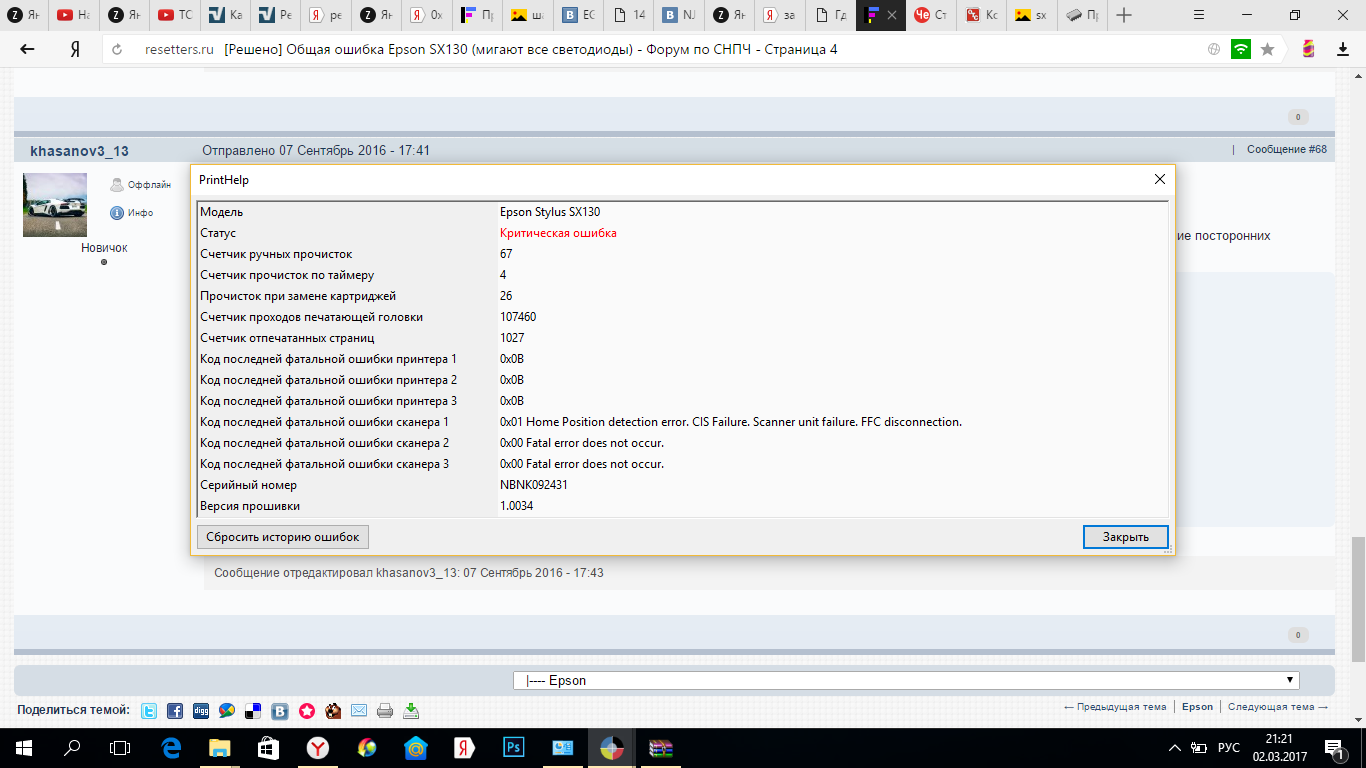Click the "Закрыть" button in PrintHelp
Viewport: 1366px width, 768px height.
pos(1126,537)
